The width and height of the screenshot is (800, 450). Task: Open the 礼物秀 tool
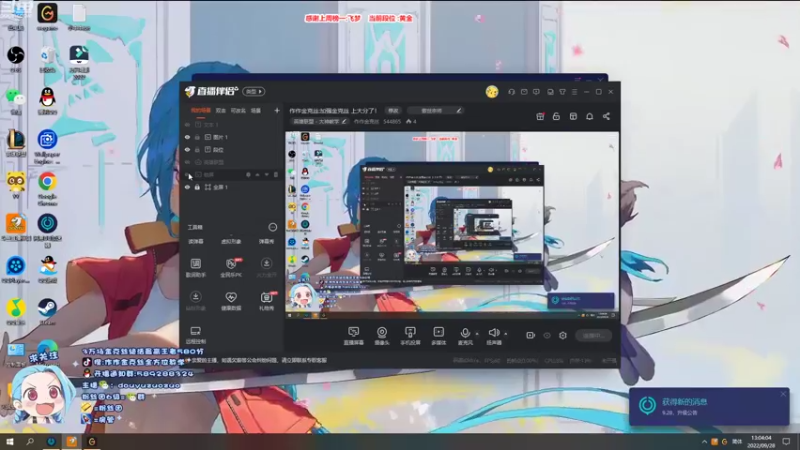tap(266, 301)
